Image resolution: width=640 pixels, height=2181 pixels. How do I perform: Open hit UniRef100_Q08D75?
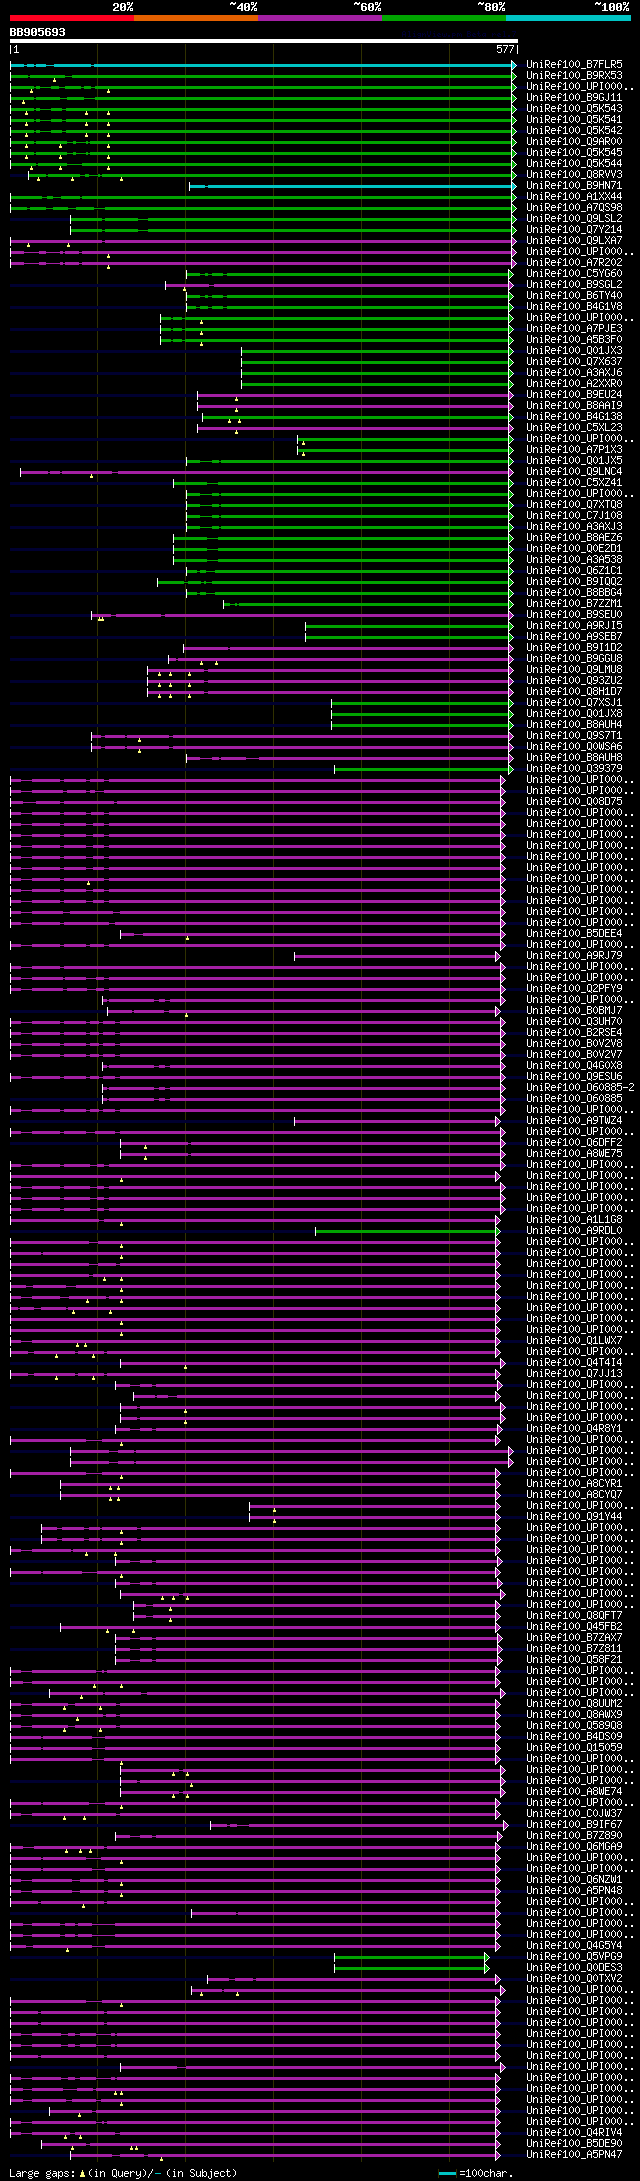tap(574, 801)
